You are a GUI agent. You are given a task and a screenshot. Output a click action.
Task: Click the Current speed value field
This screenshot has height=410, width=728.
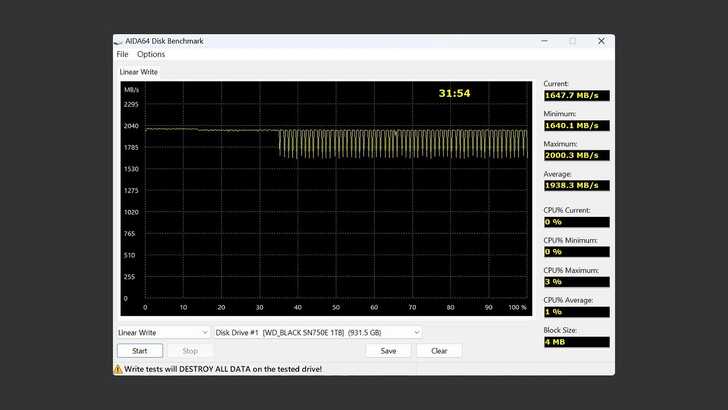pos(576,96)
